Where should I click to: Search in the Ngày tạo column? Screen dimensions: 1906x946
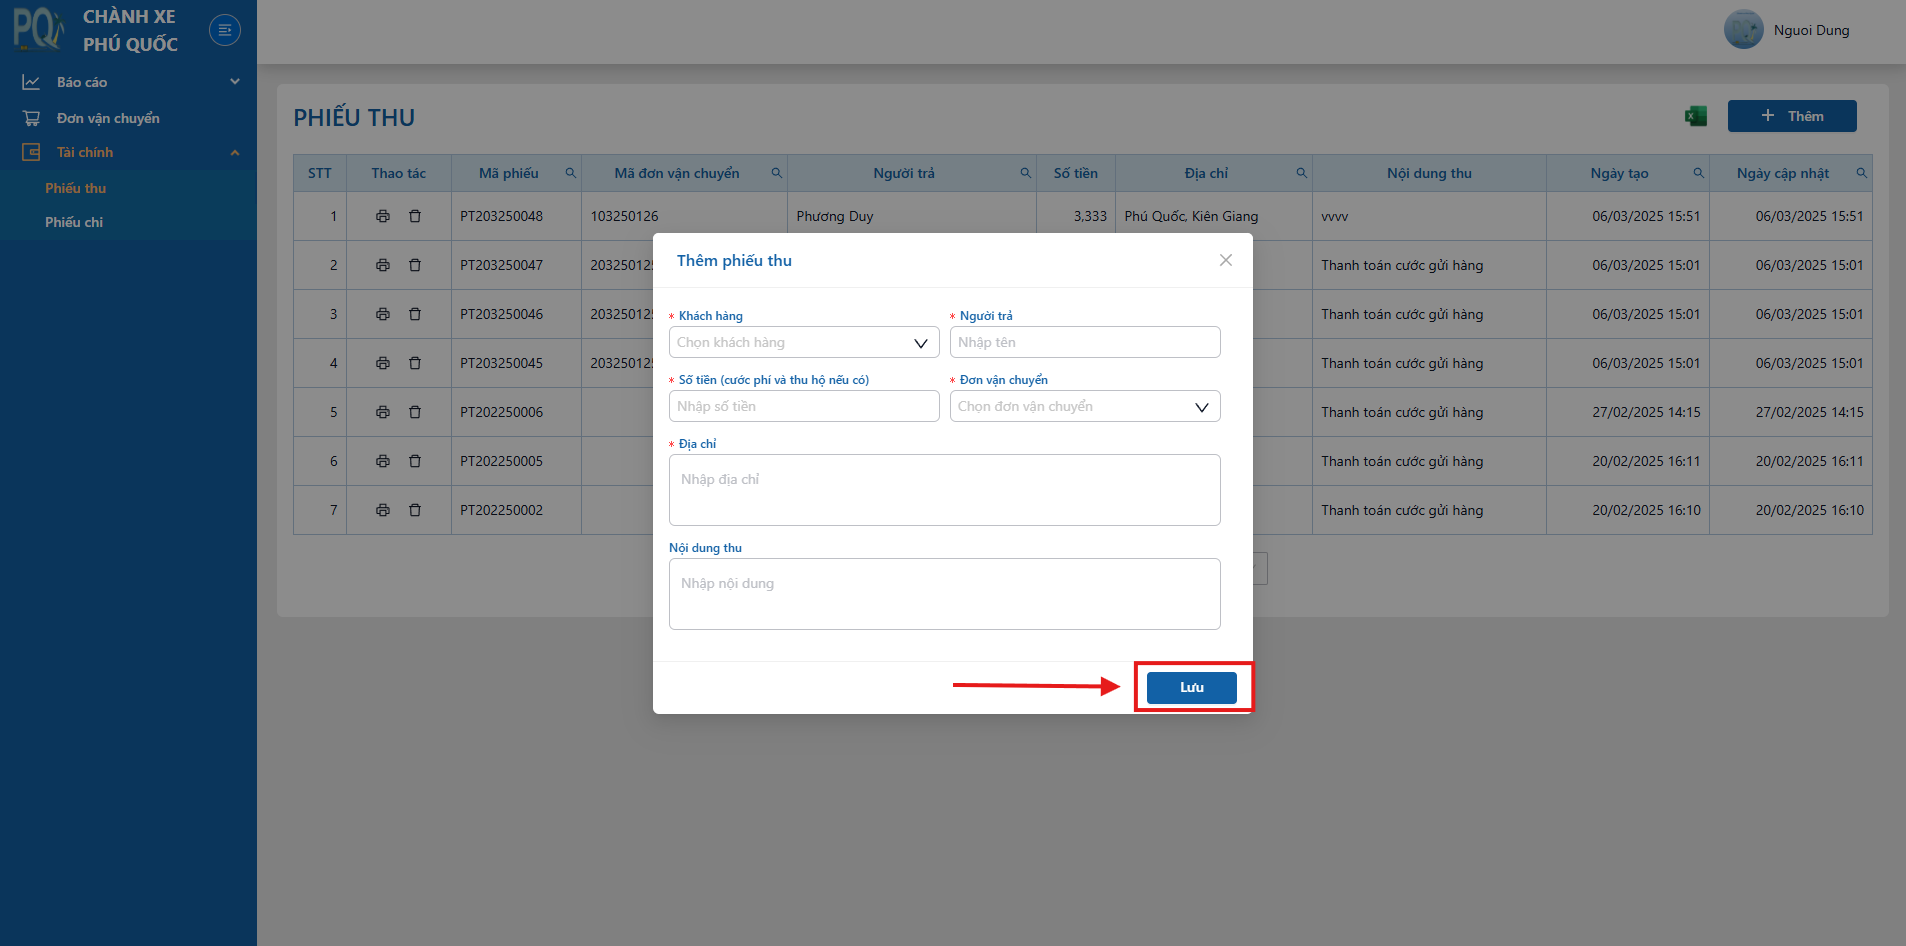point(1698,173)
